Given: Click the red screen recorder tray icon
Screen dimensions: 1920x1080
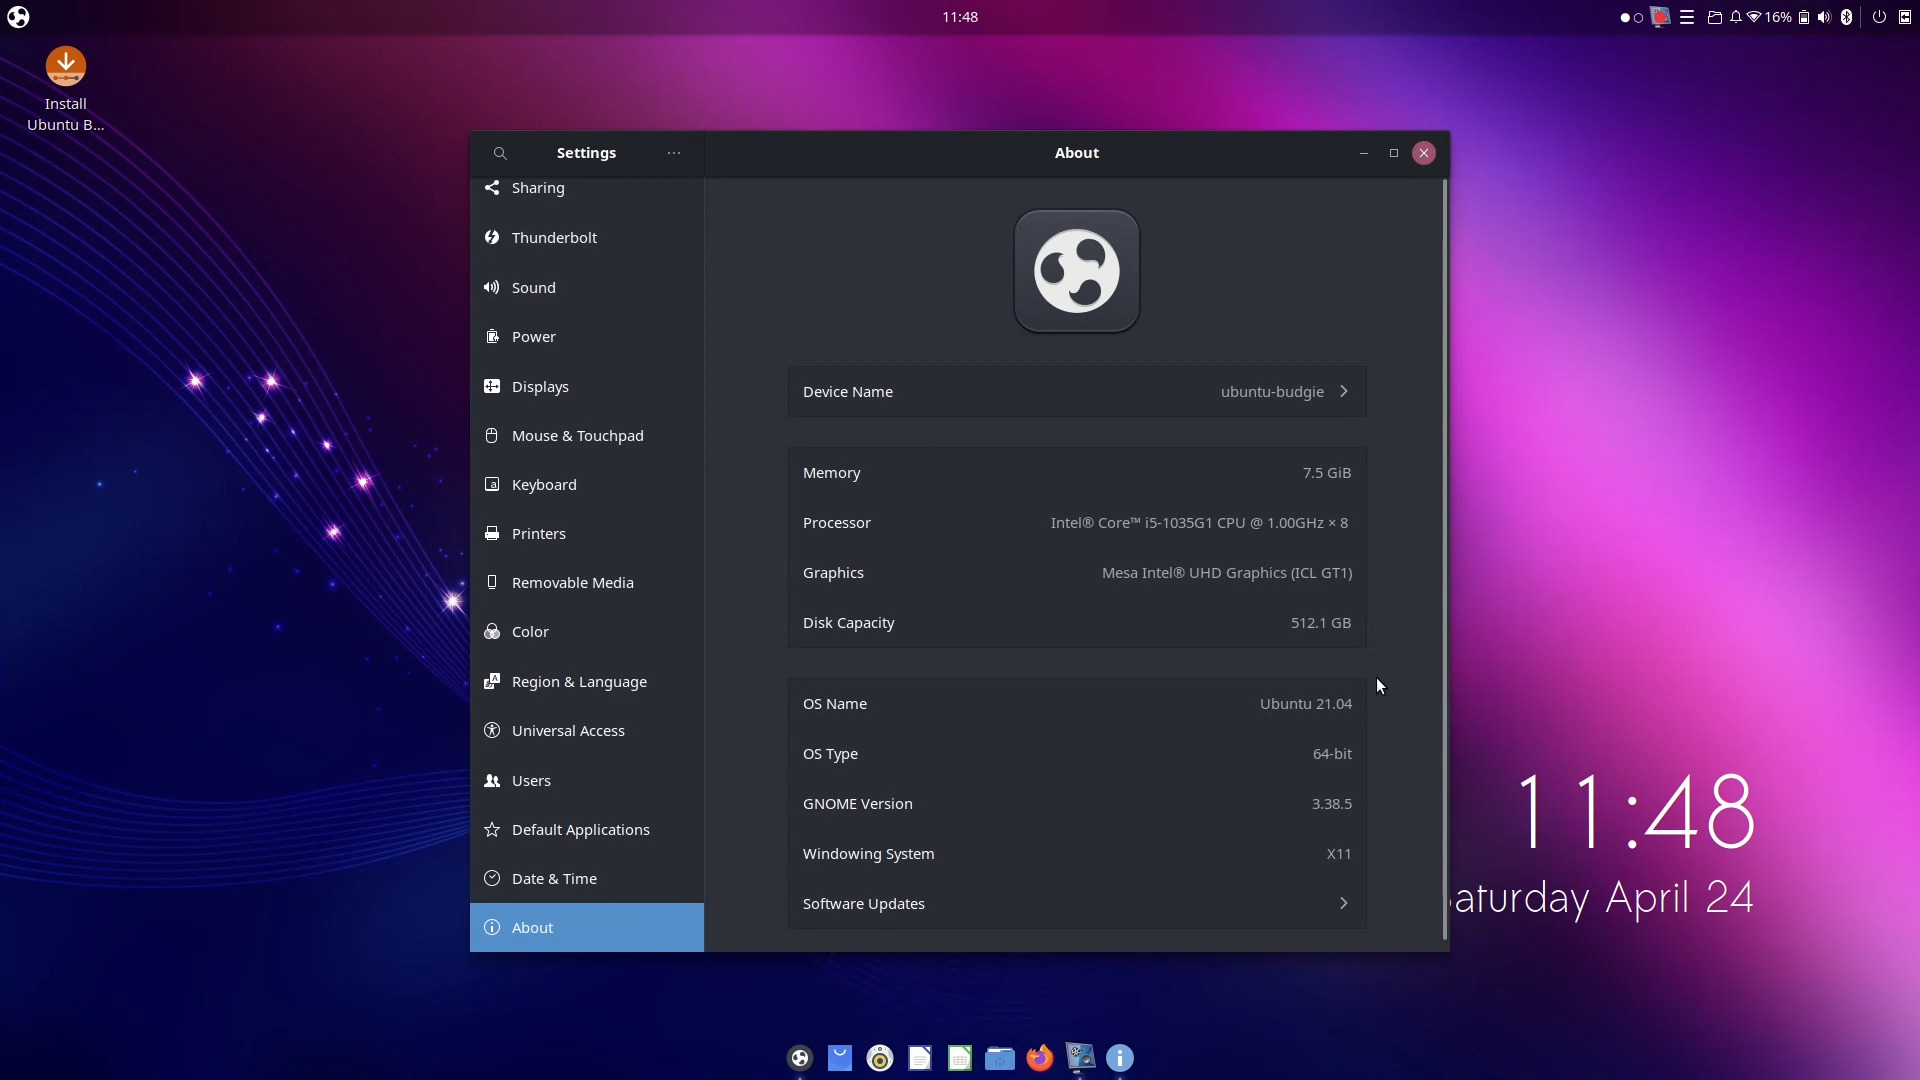Looking at the screenshot, I should click(1661, 17).
